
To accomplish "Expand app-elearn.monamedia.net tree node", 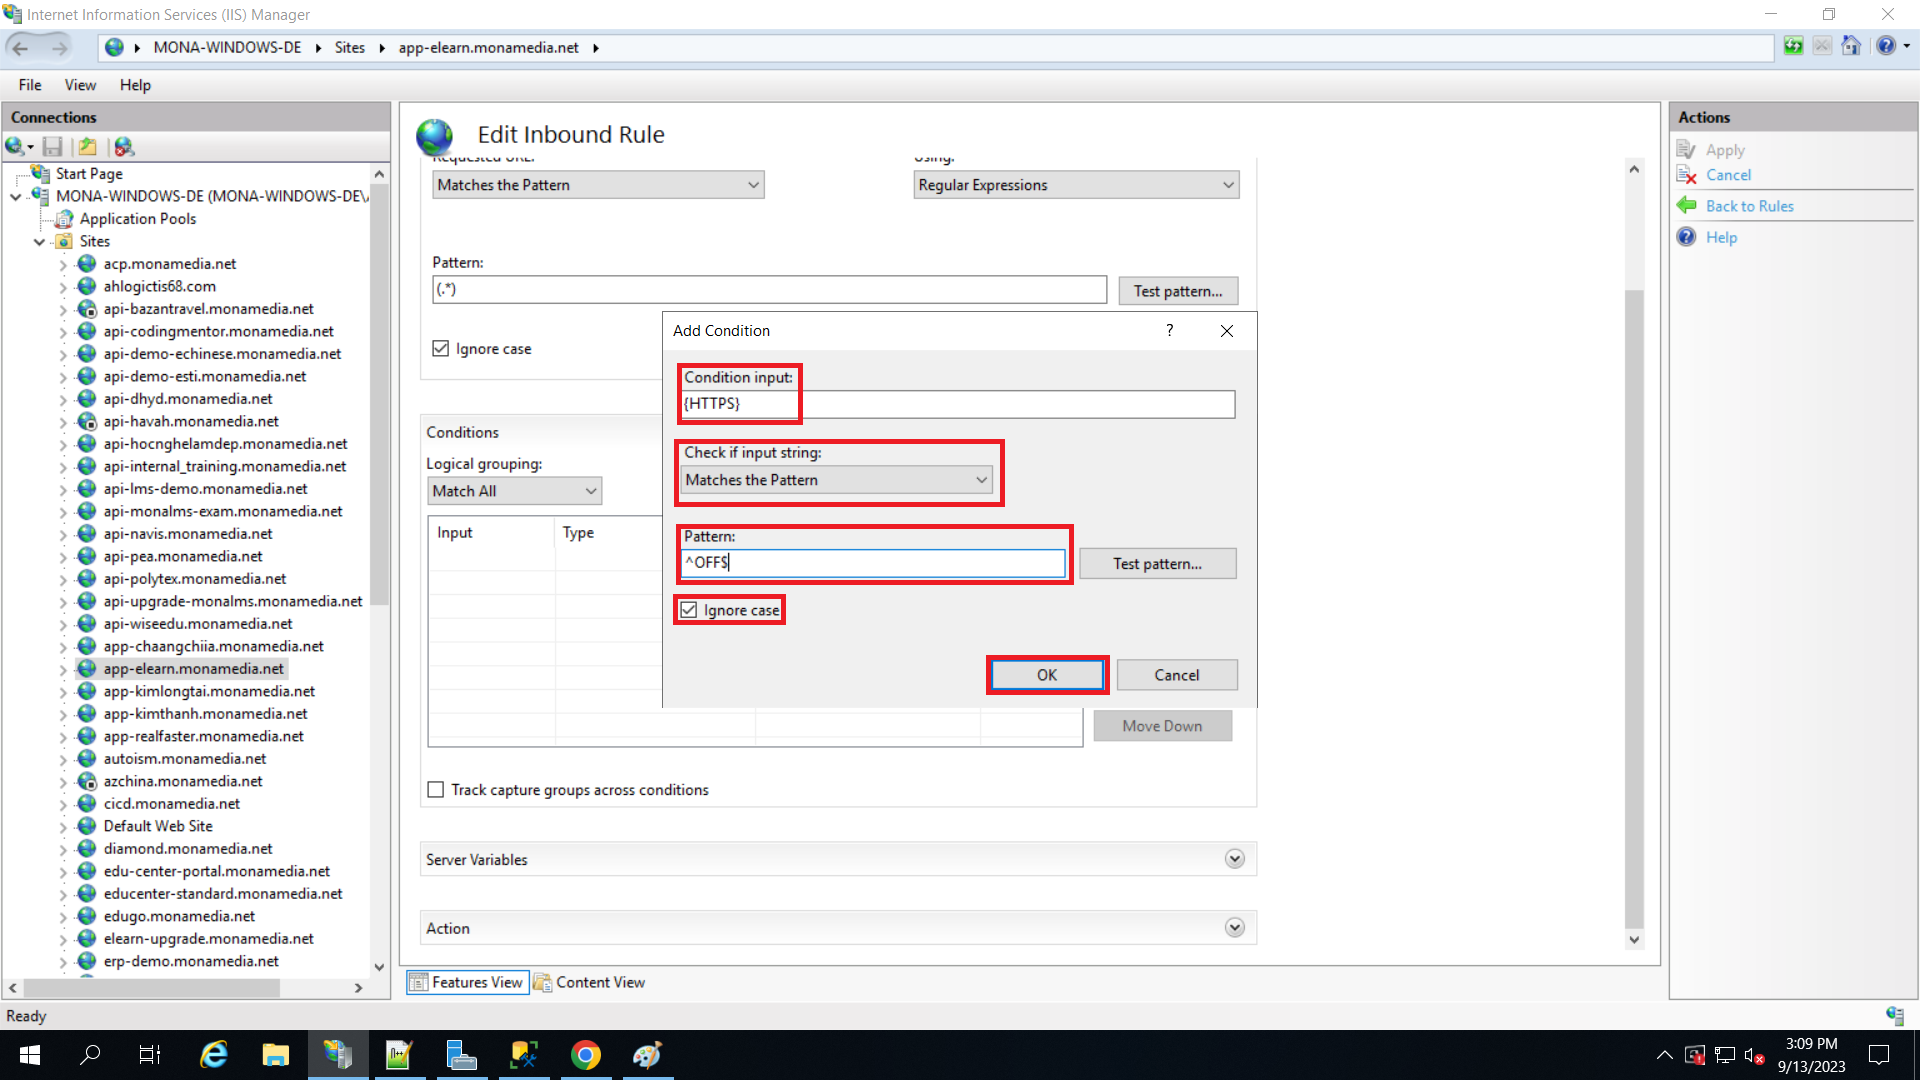I will pos(63,670).
